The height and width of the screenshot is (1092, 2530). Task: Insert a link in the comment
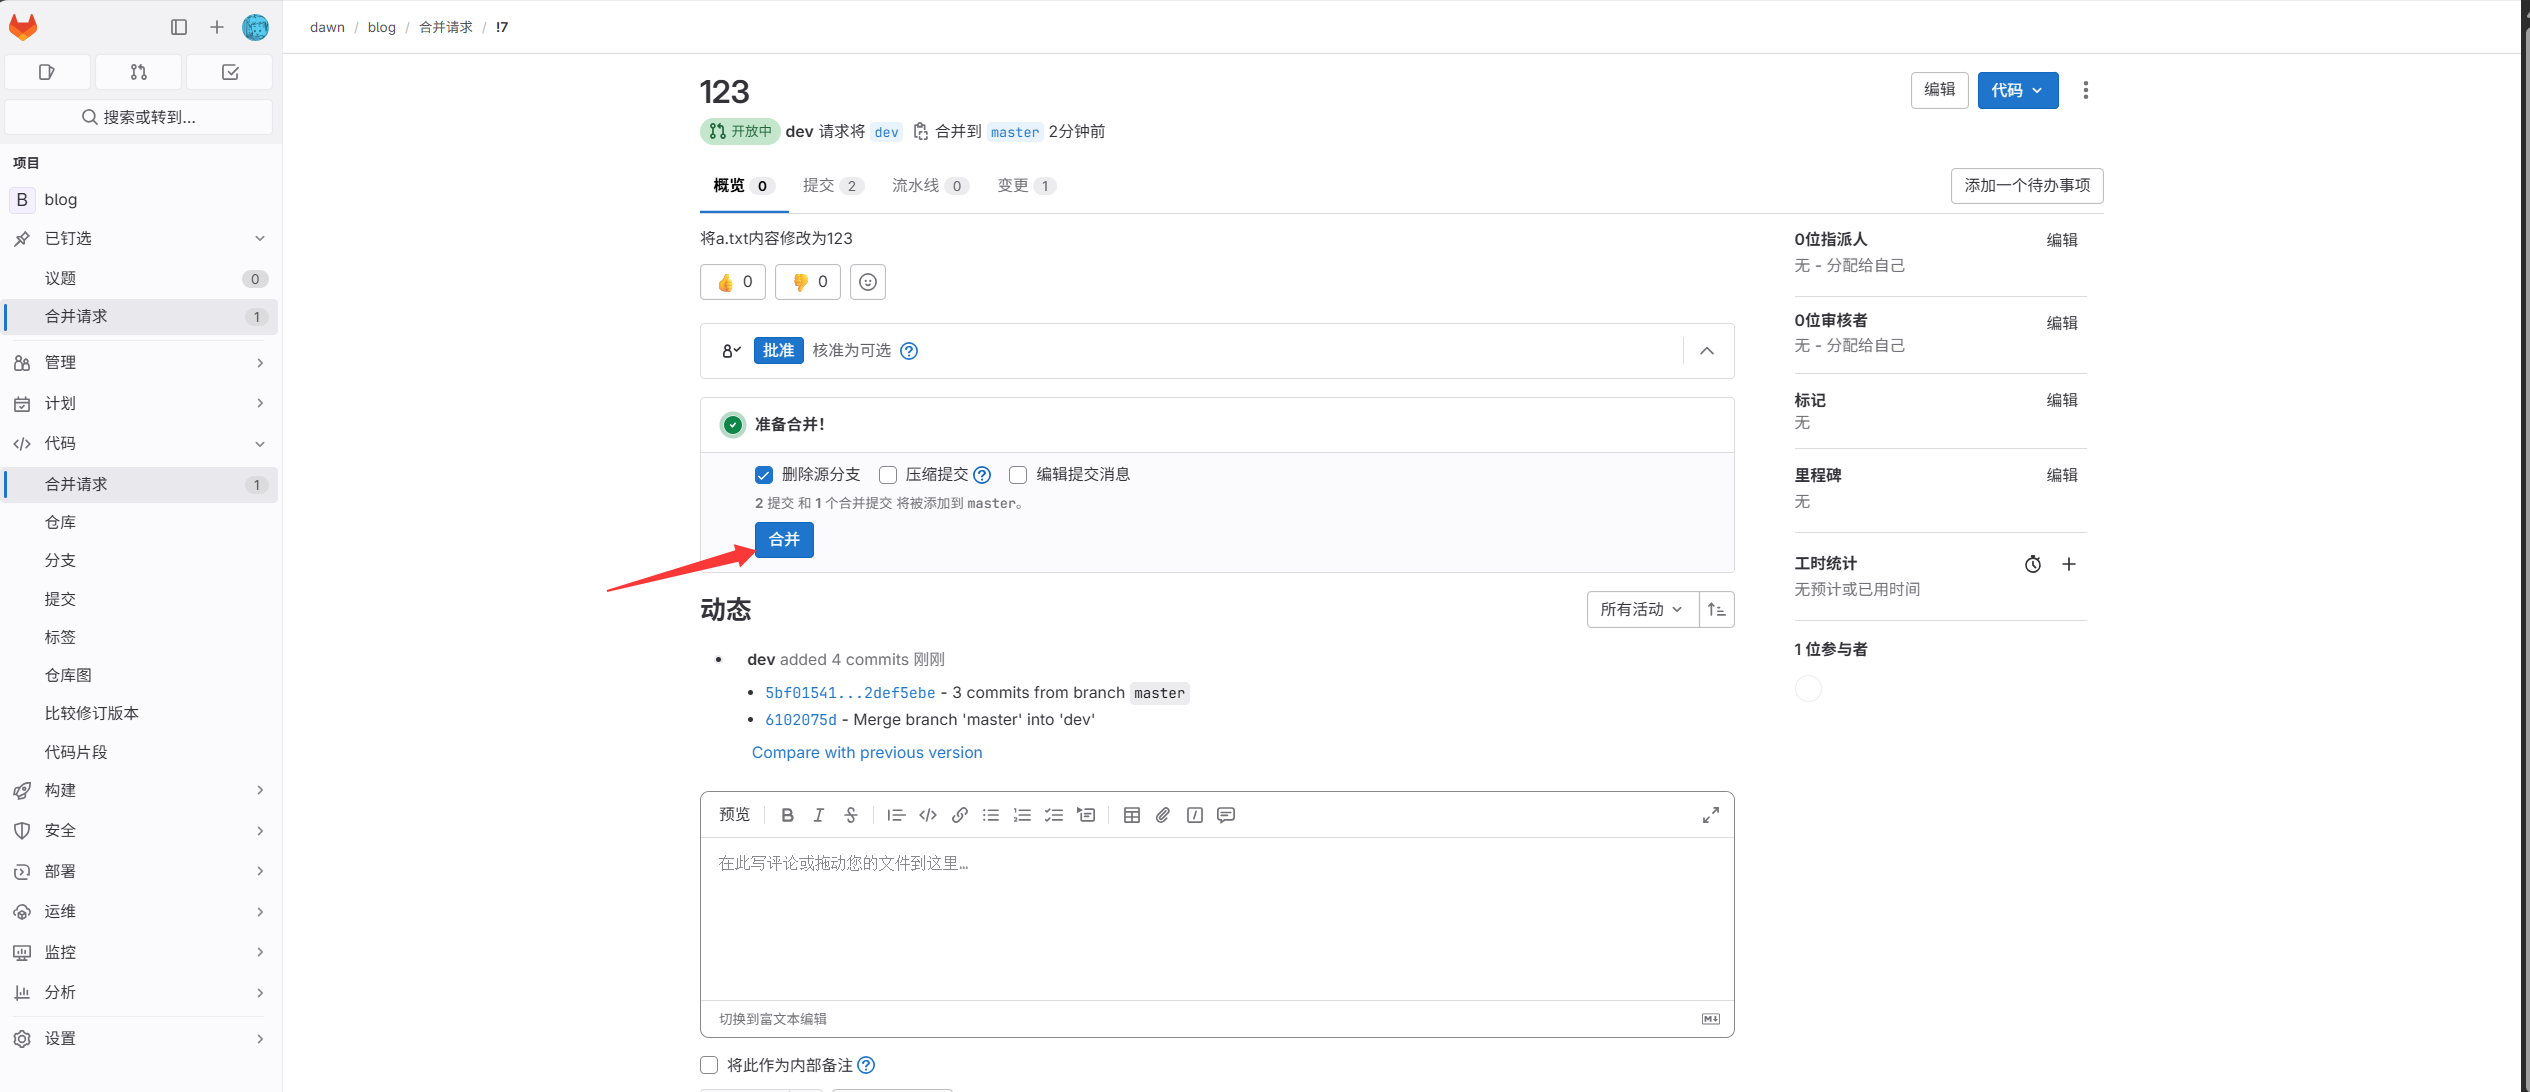960,815
